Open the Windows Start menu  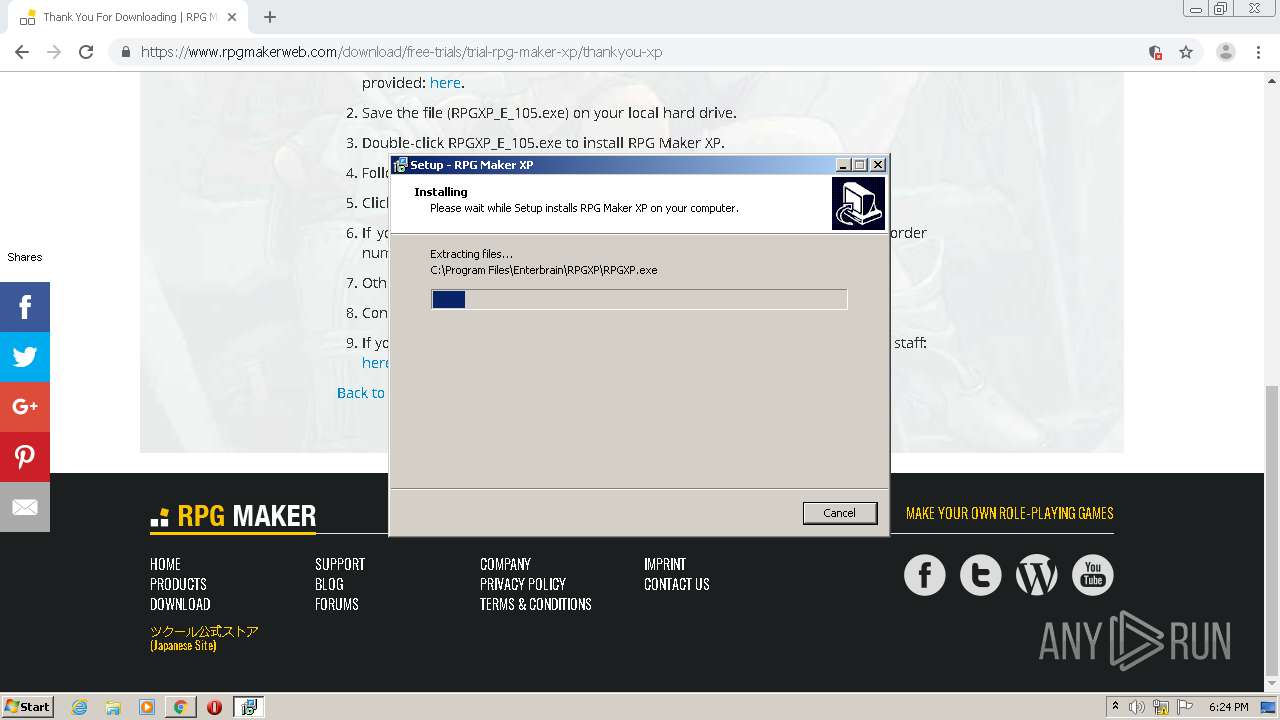(x=28, y=707)
